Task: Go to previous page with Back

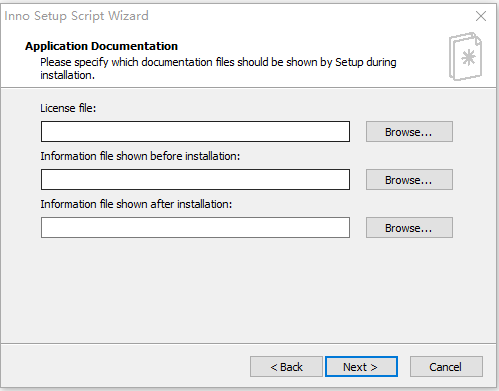Action: (286, 367)
